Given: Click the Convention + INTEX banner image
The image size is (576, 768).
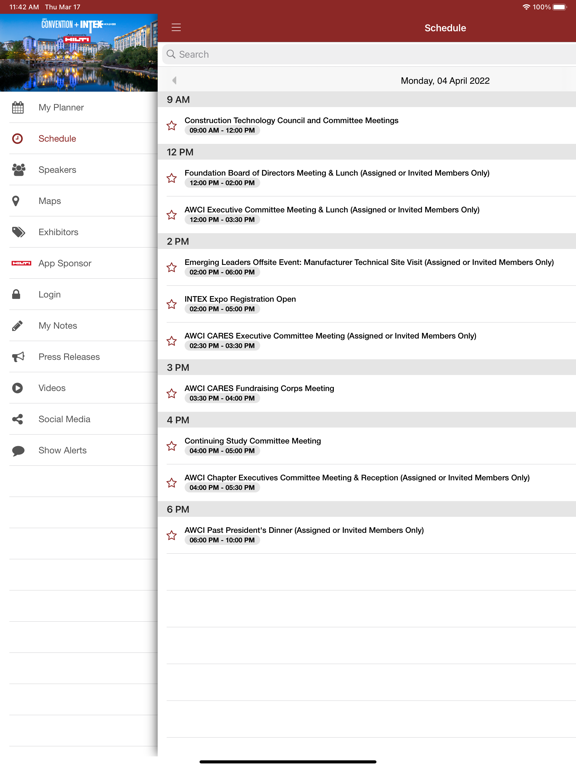Looking at the screenshot, I should pos(78,52).
